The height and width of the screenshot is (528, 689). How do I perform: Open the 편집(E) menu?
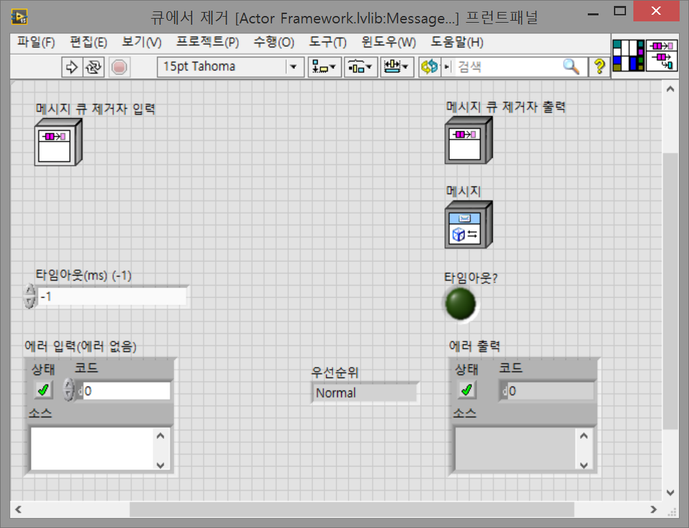(x=88, y=43)
